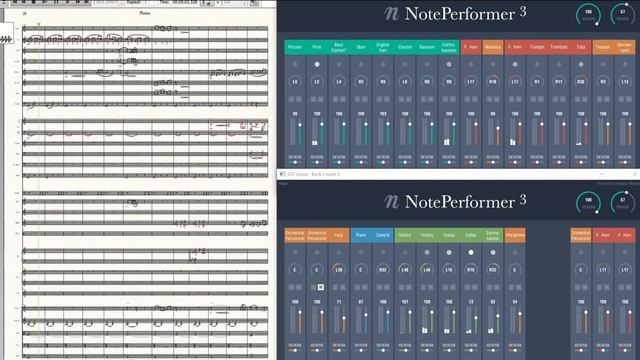Image resolution: width=640 pixels, height=360 pixels.
Task: Open the Piano channel name selector
Action: (361, 235)
